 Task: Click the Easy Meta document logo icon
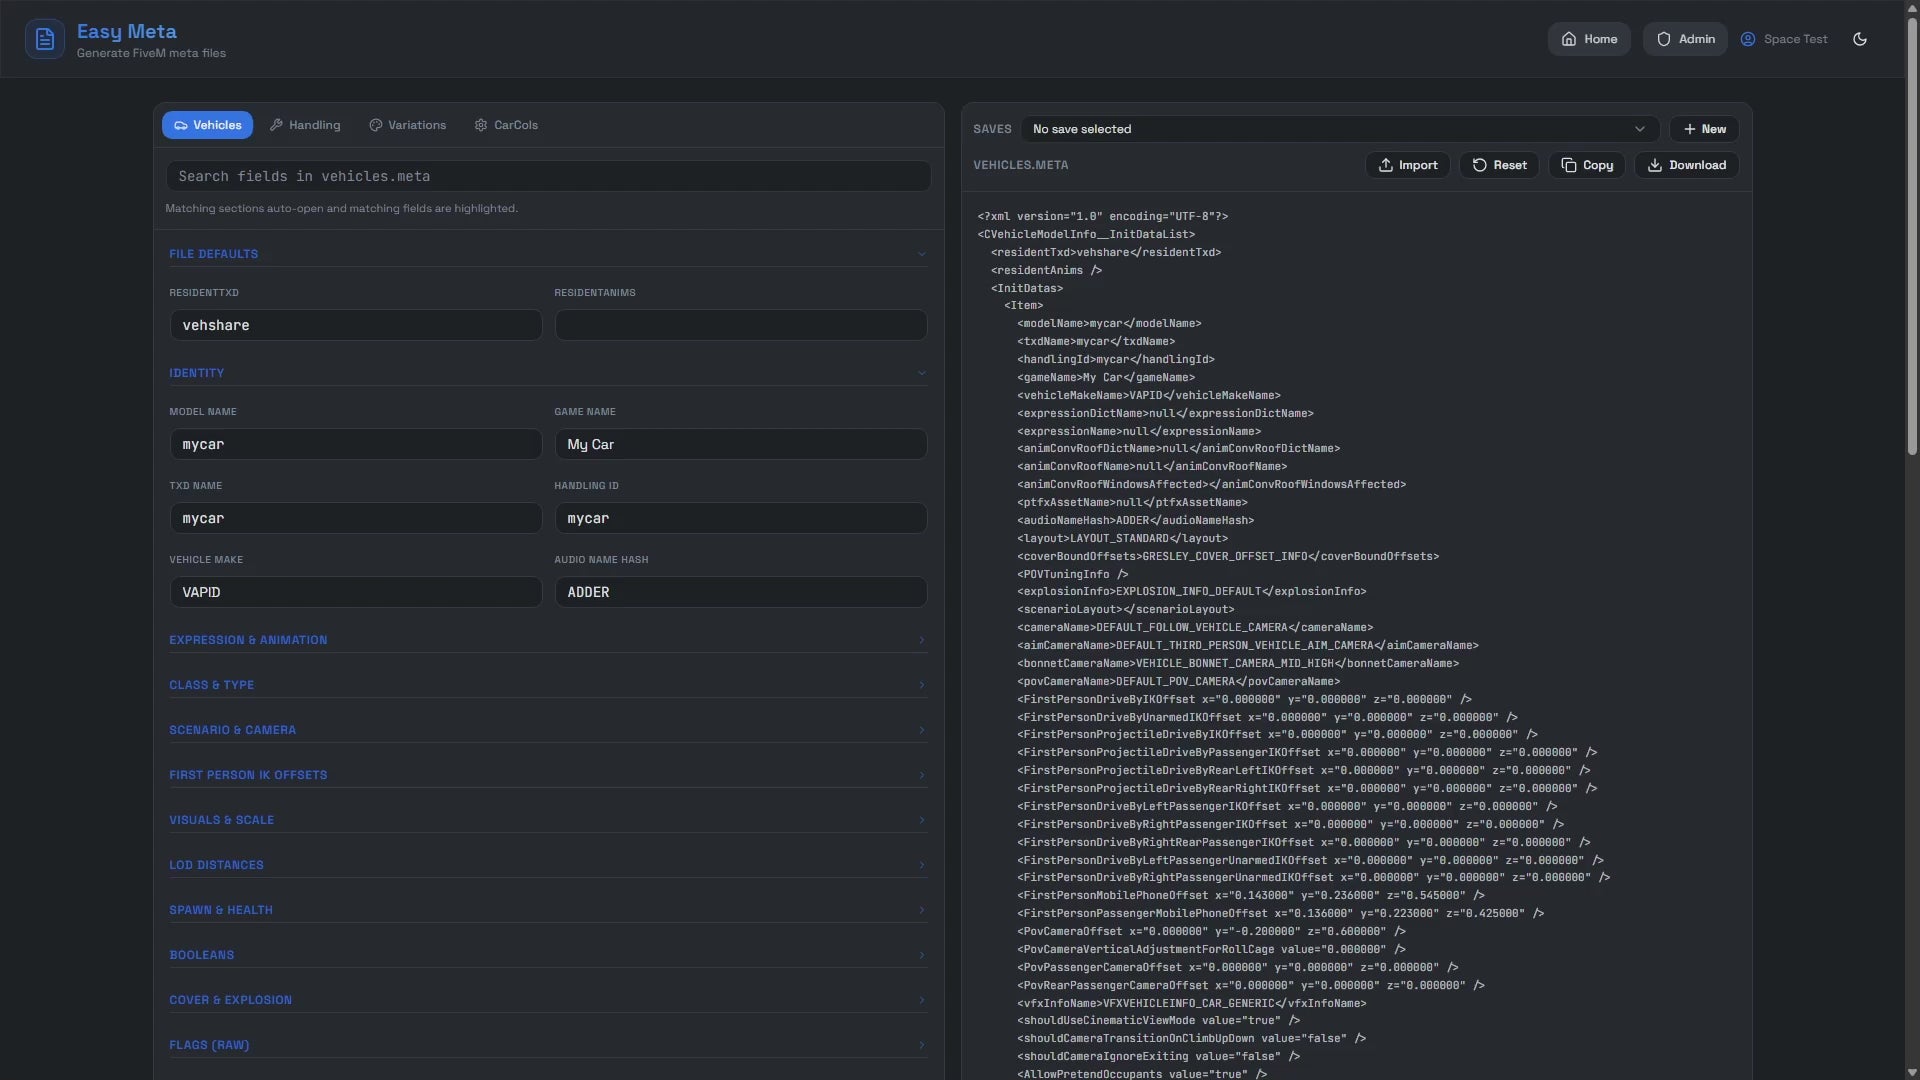click(45, 39)
